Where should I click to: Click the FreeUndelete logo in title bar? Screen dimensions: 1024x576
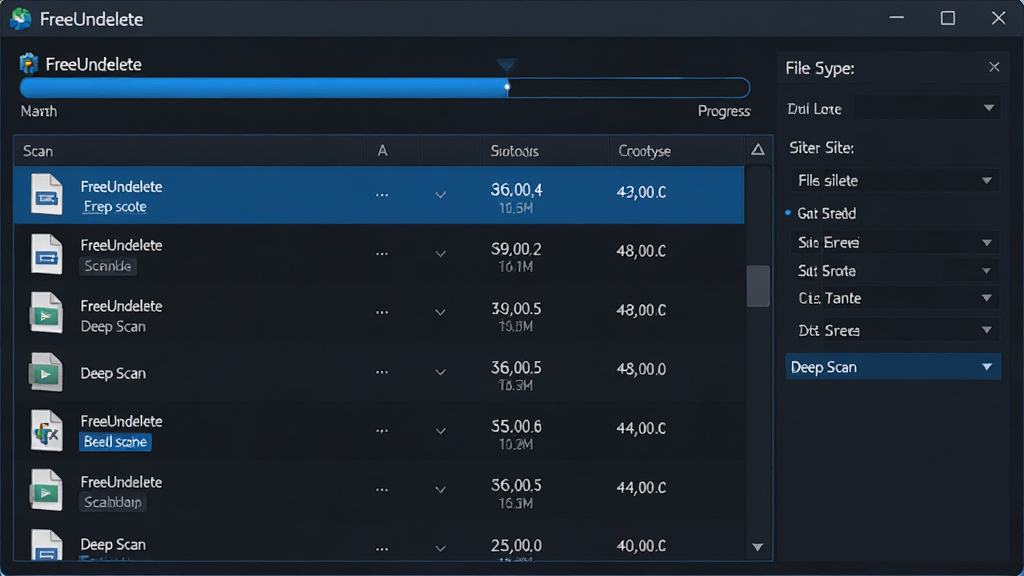21,19
